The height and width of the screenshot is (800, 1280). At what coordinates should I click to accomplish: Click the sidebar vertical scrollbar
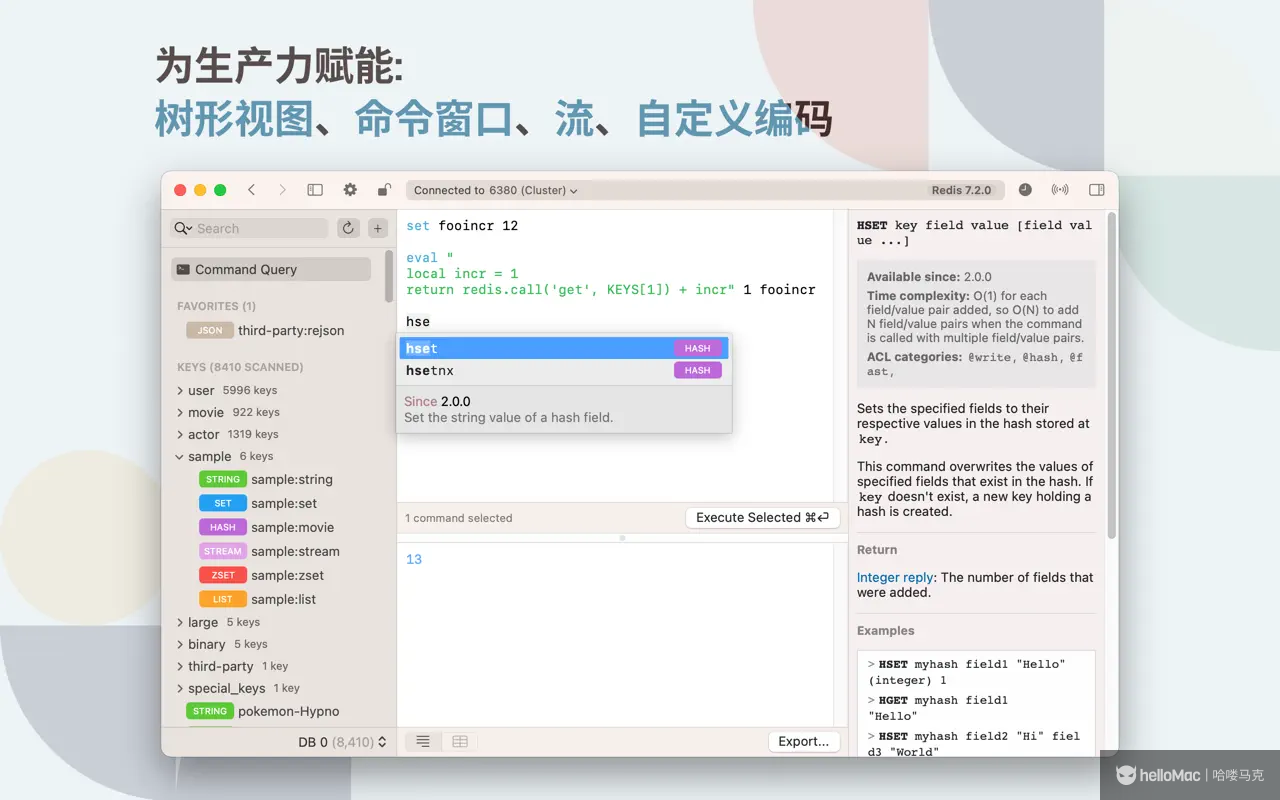(x=389, y=275)
